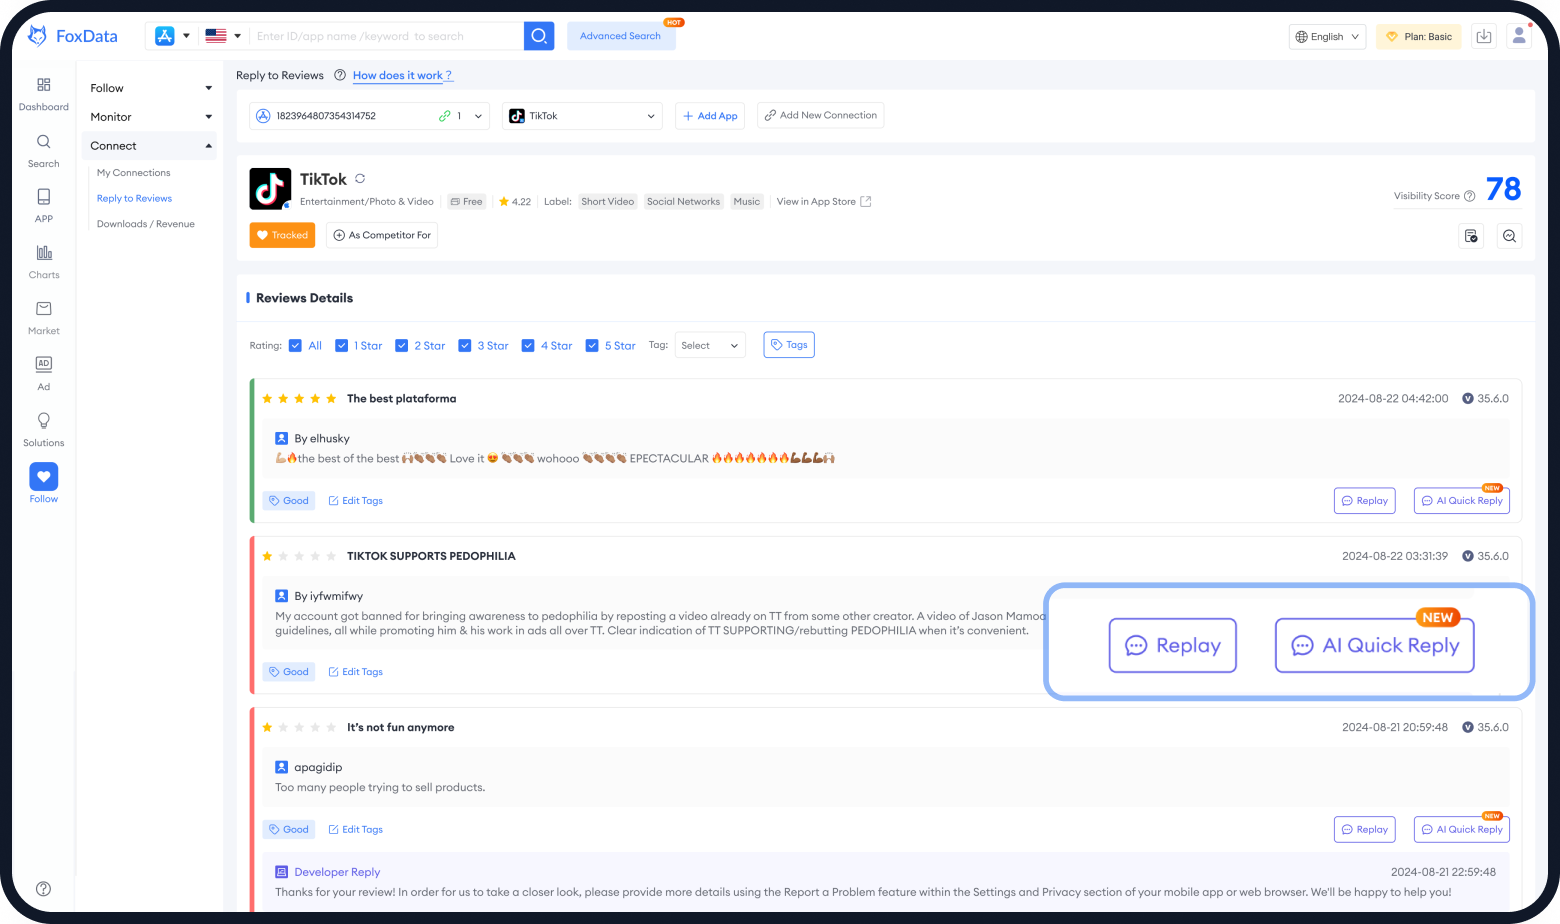
Task: Toggle the 5 Star checkbox
Action: [592, 346]
